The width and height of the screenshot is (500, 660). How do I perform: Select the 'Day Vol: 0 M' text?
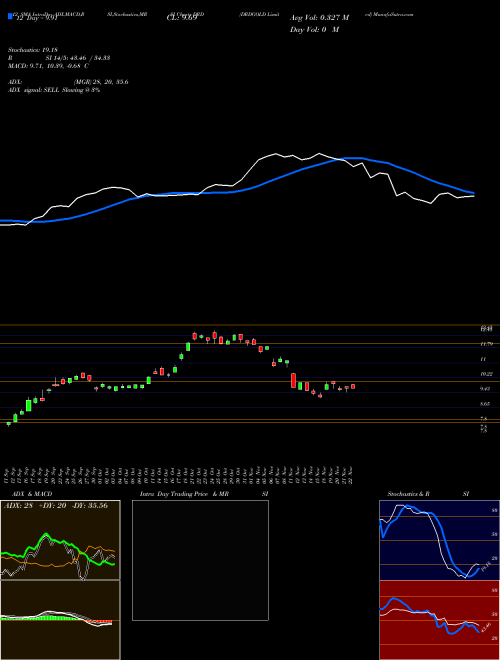coord(314,30)
